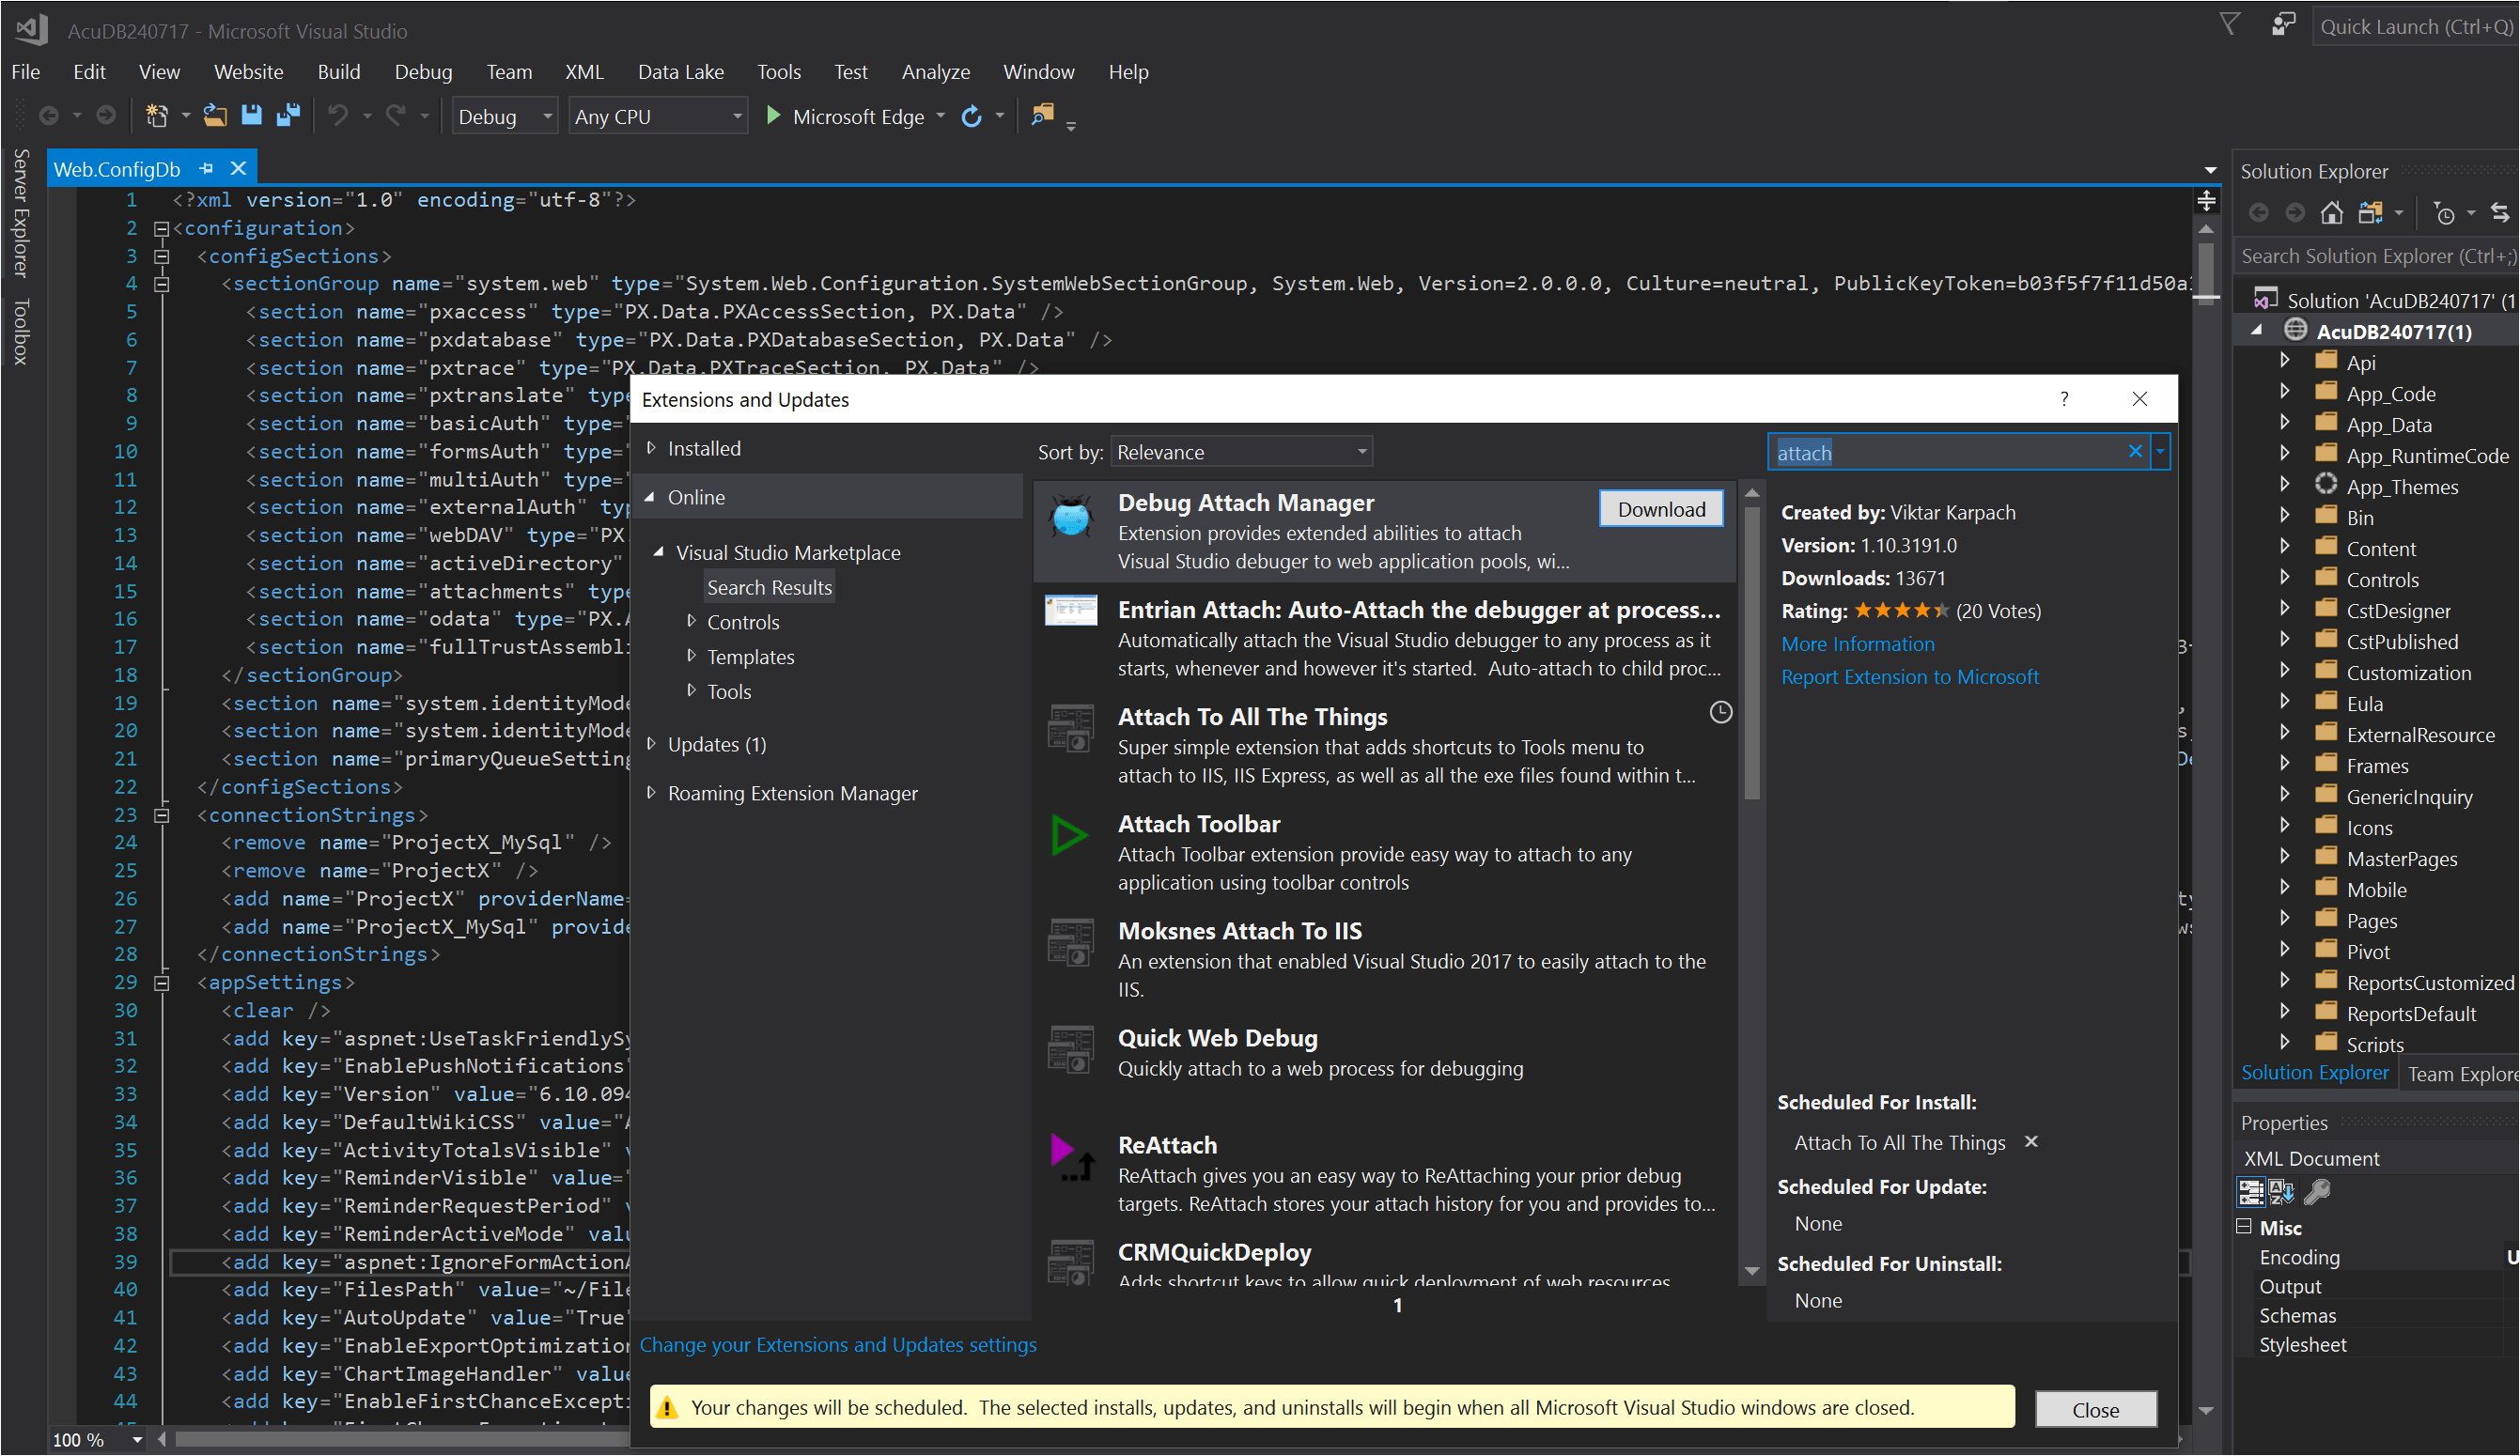The image size is (2520, 1456).
Task: Open the Data Lake menu
Action: [681, 72]
